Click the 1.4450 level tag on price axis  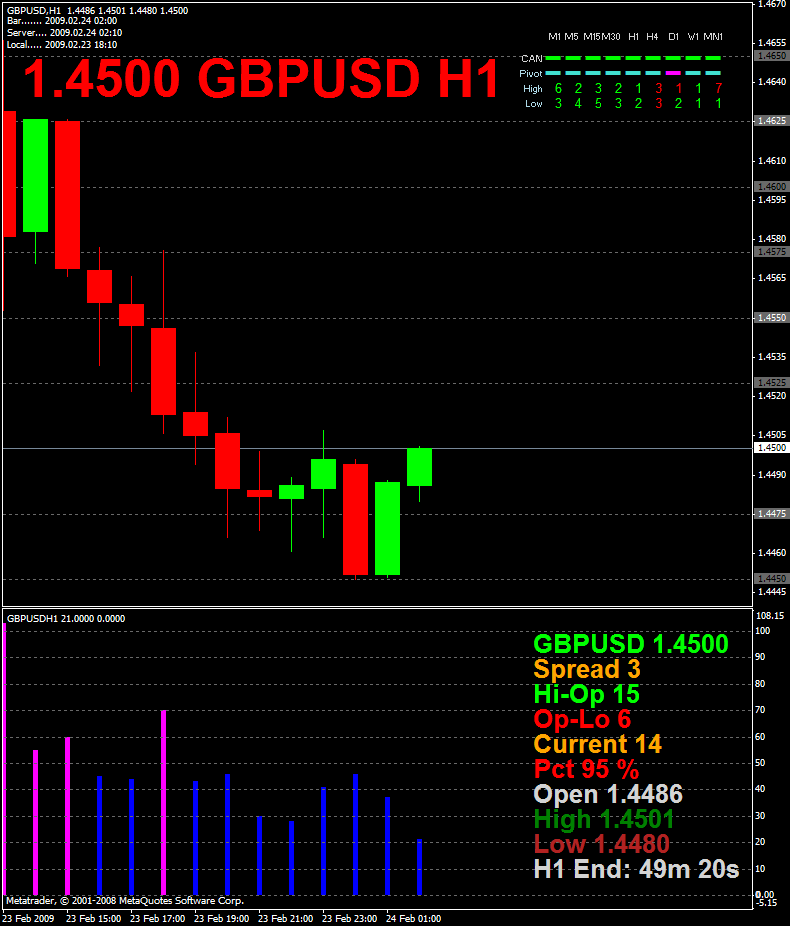(772, 579)
